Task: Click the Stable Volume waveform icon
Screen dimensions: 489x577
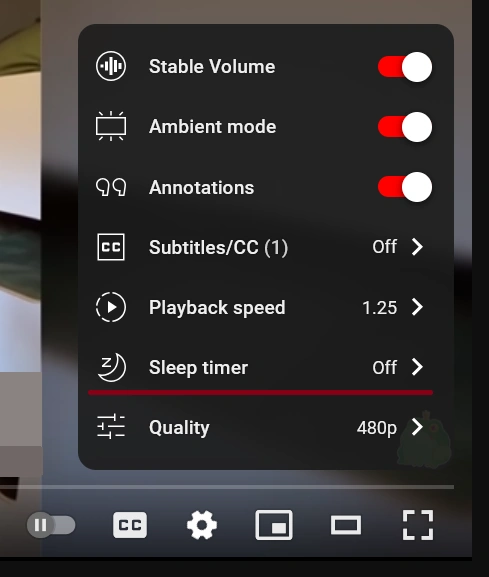Action: tap(111, 67)
